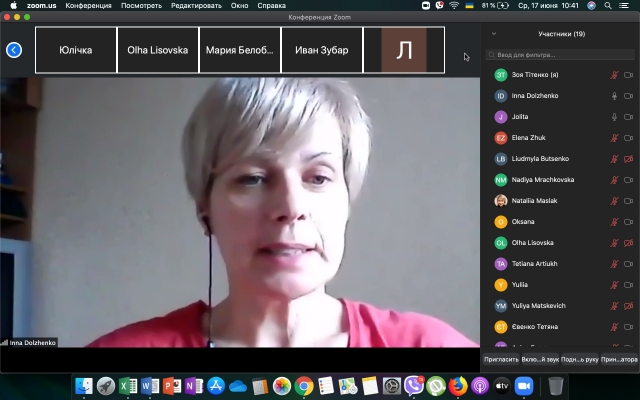Open Word from the Dock
Viewport: 640px width, 400px height.
pos(150,386)
